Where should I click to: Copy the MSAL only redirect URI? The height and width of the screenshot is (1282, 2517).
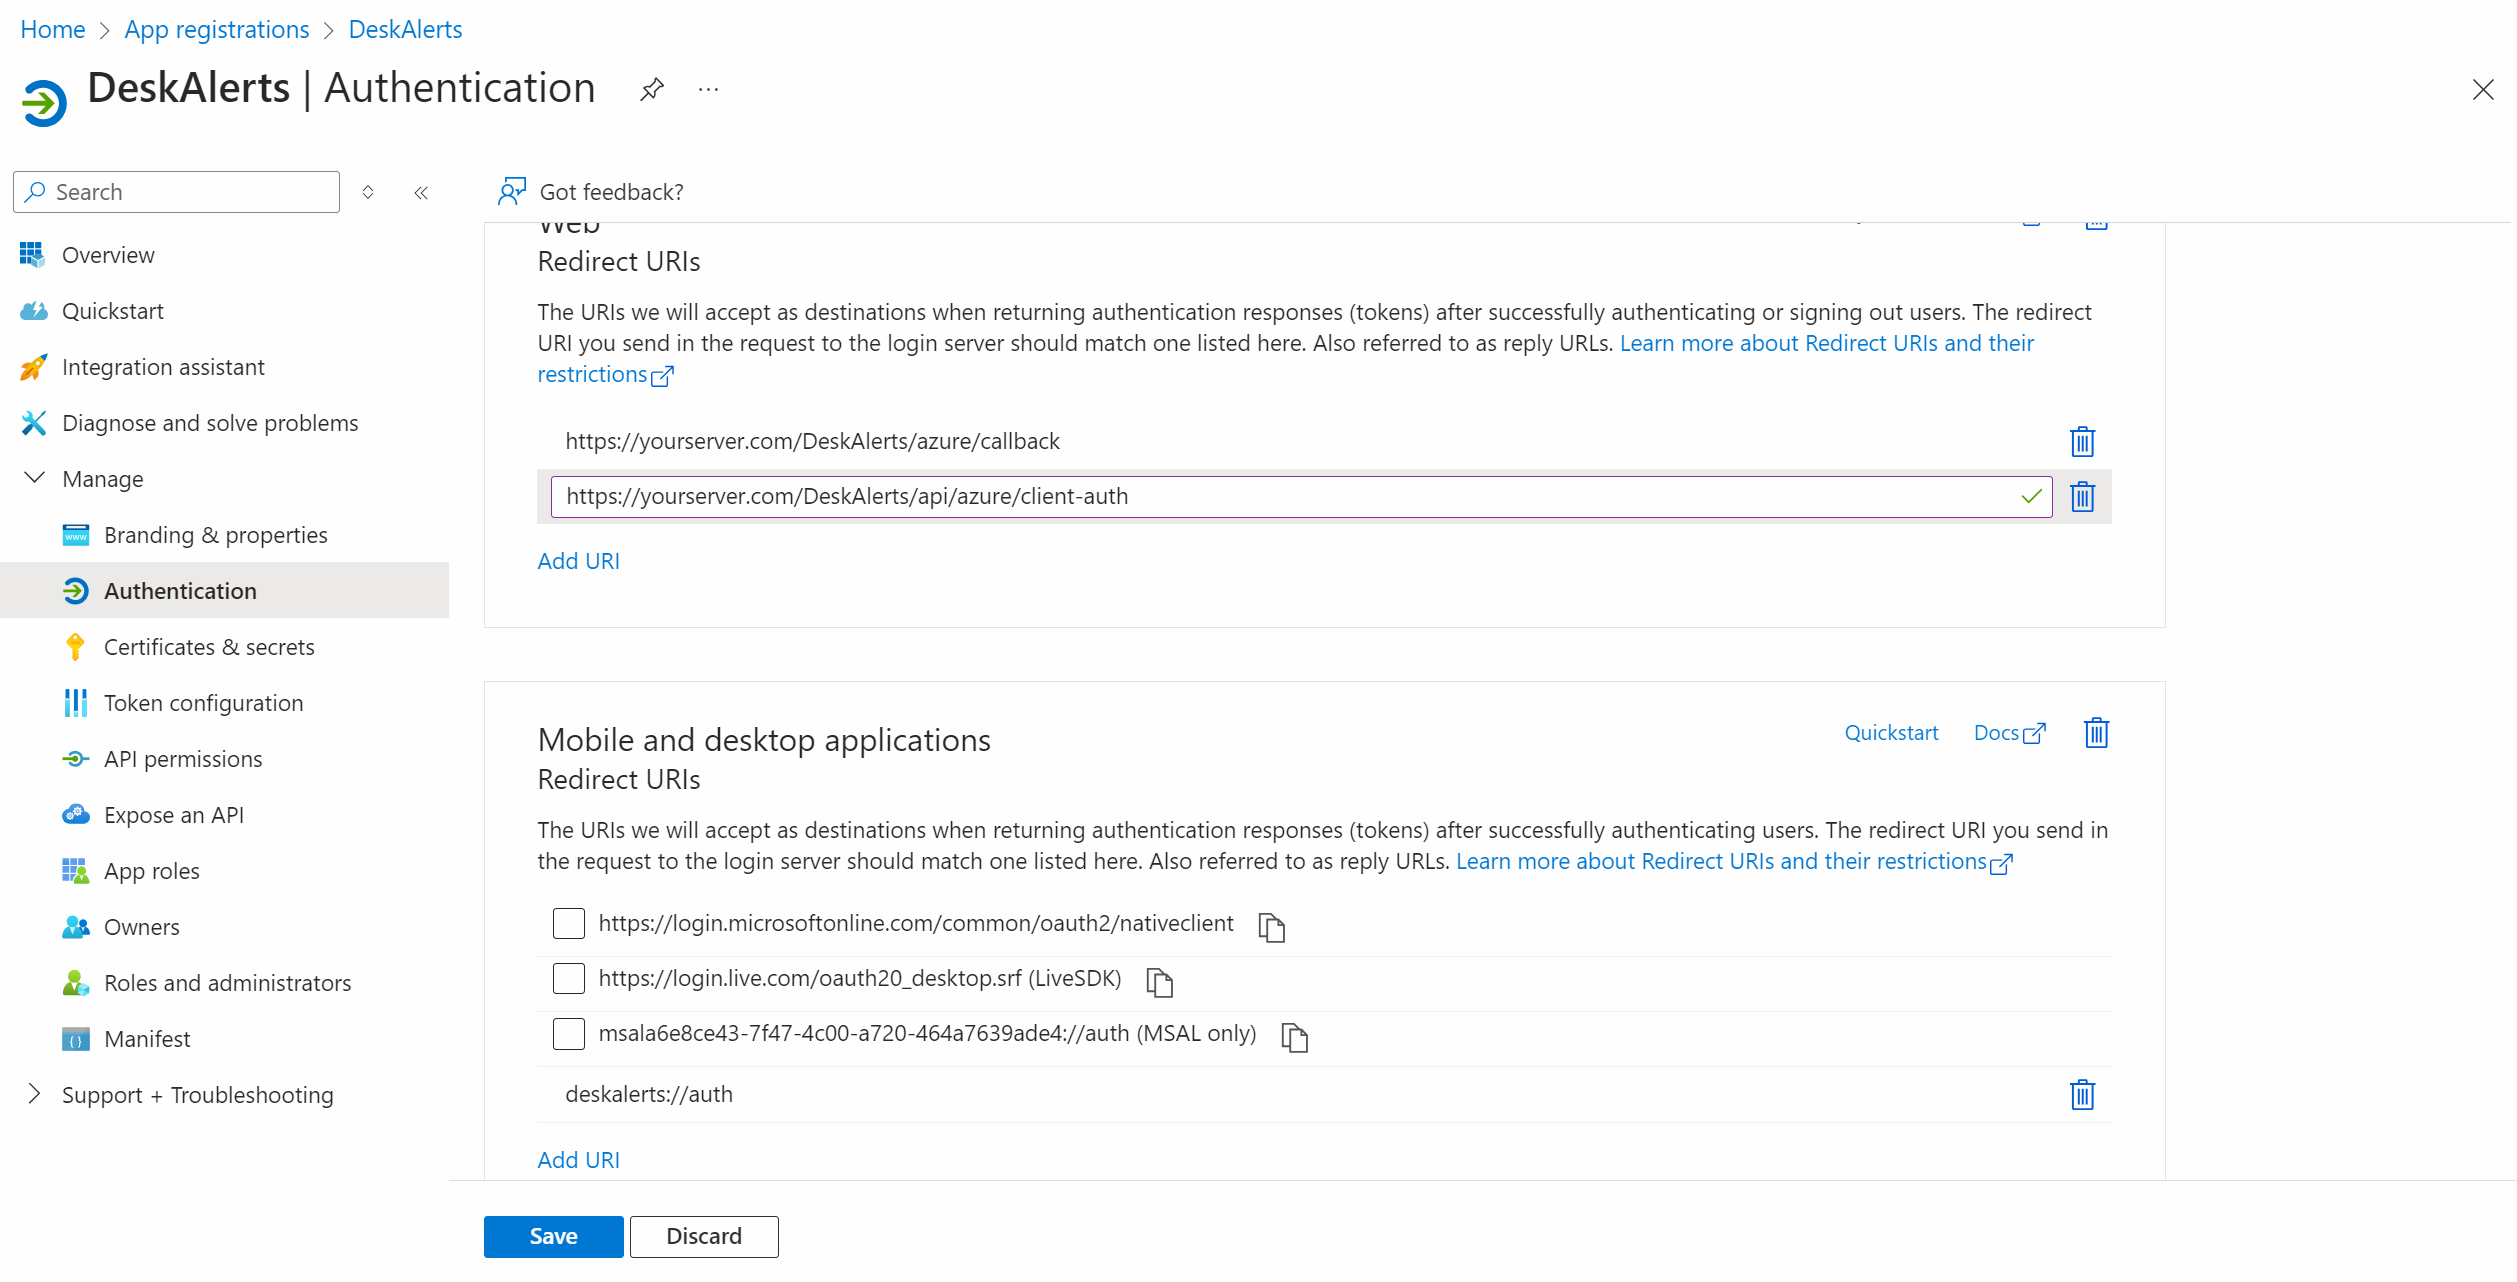click(x=1294, y=1037)
